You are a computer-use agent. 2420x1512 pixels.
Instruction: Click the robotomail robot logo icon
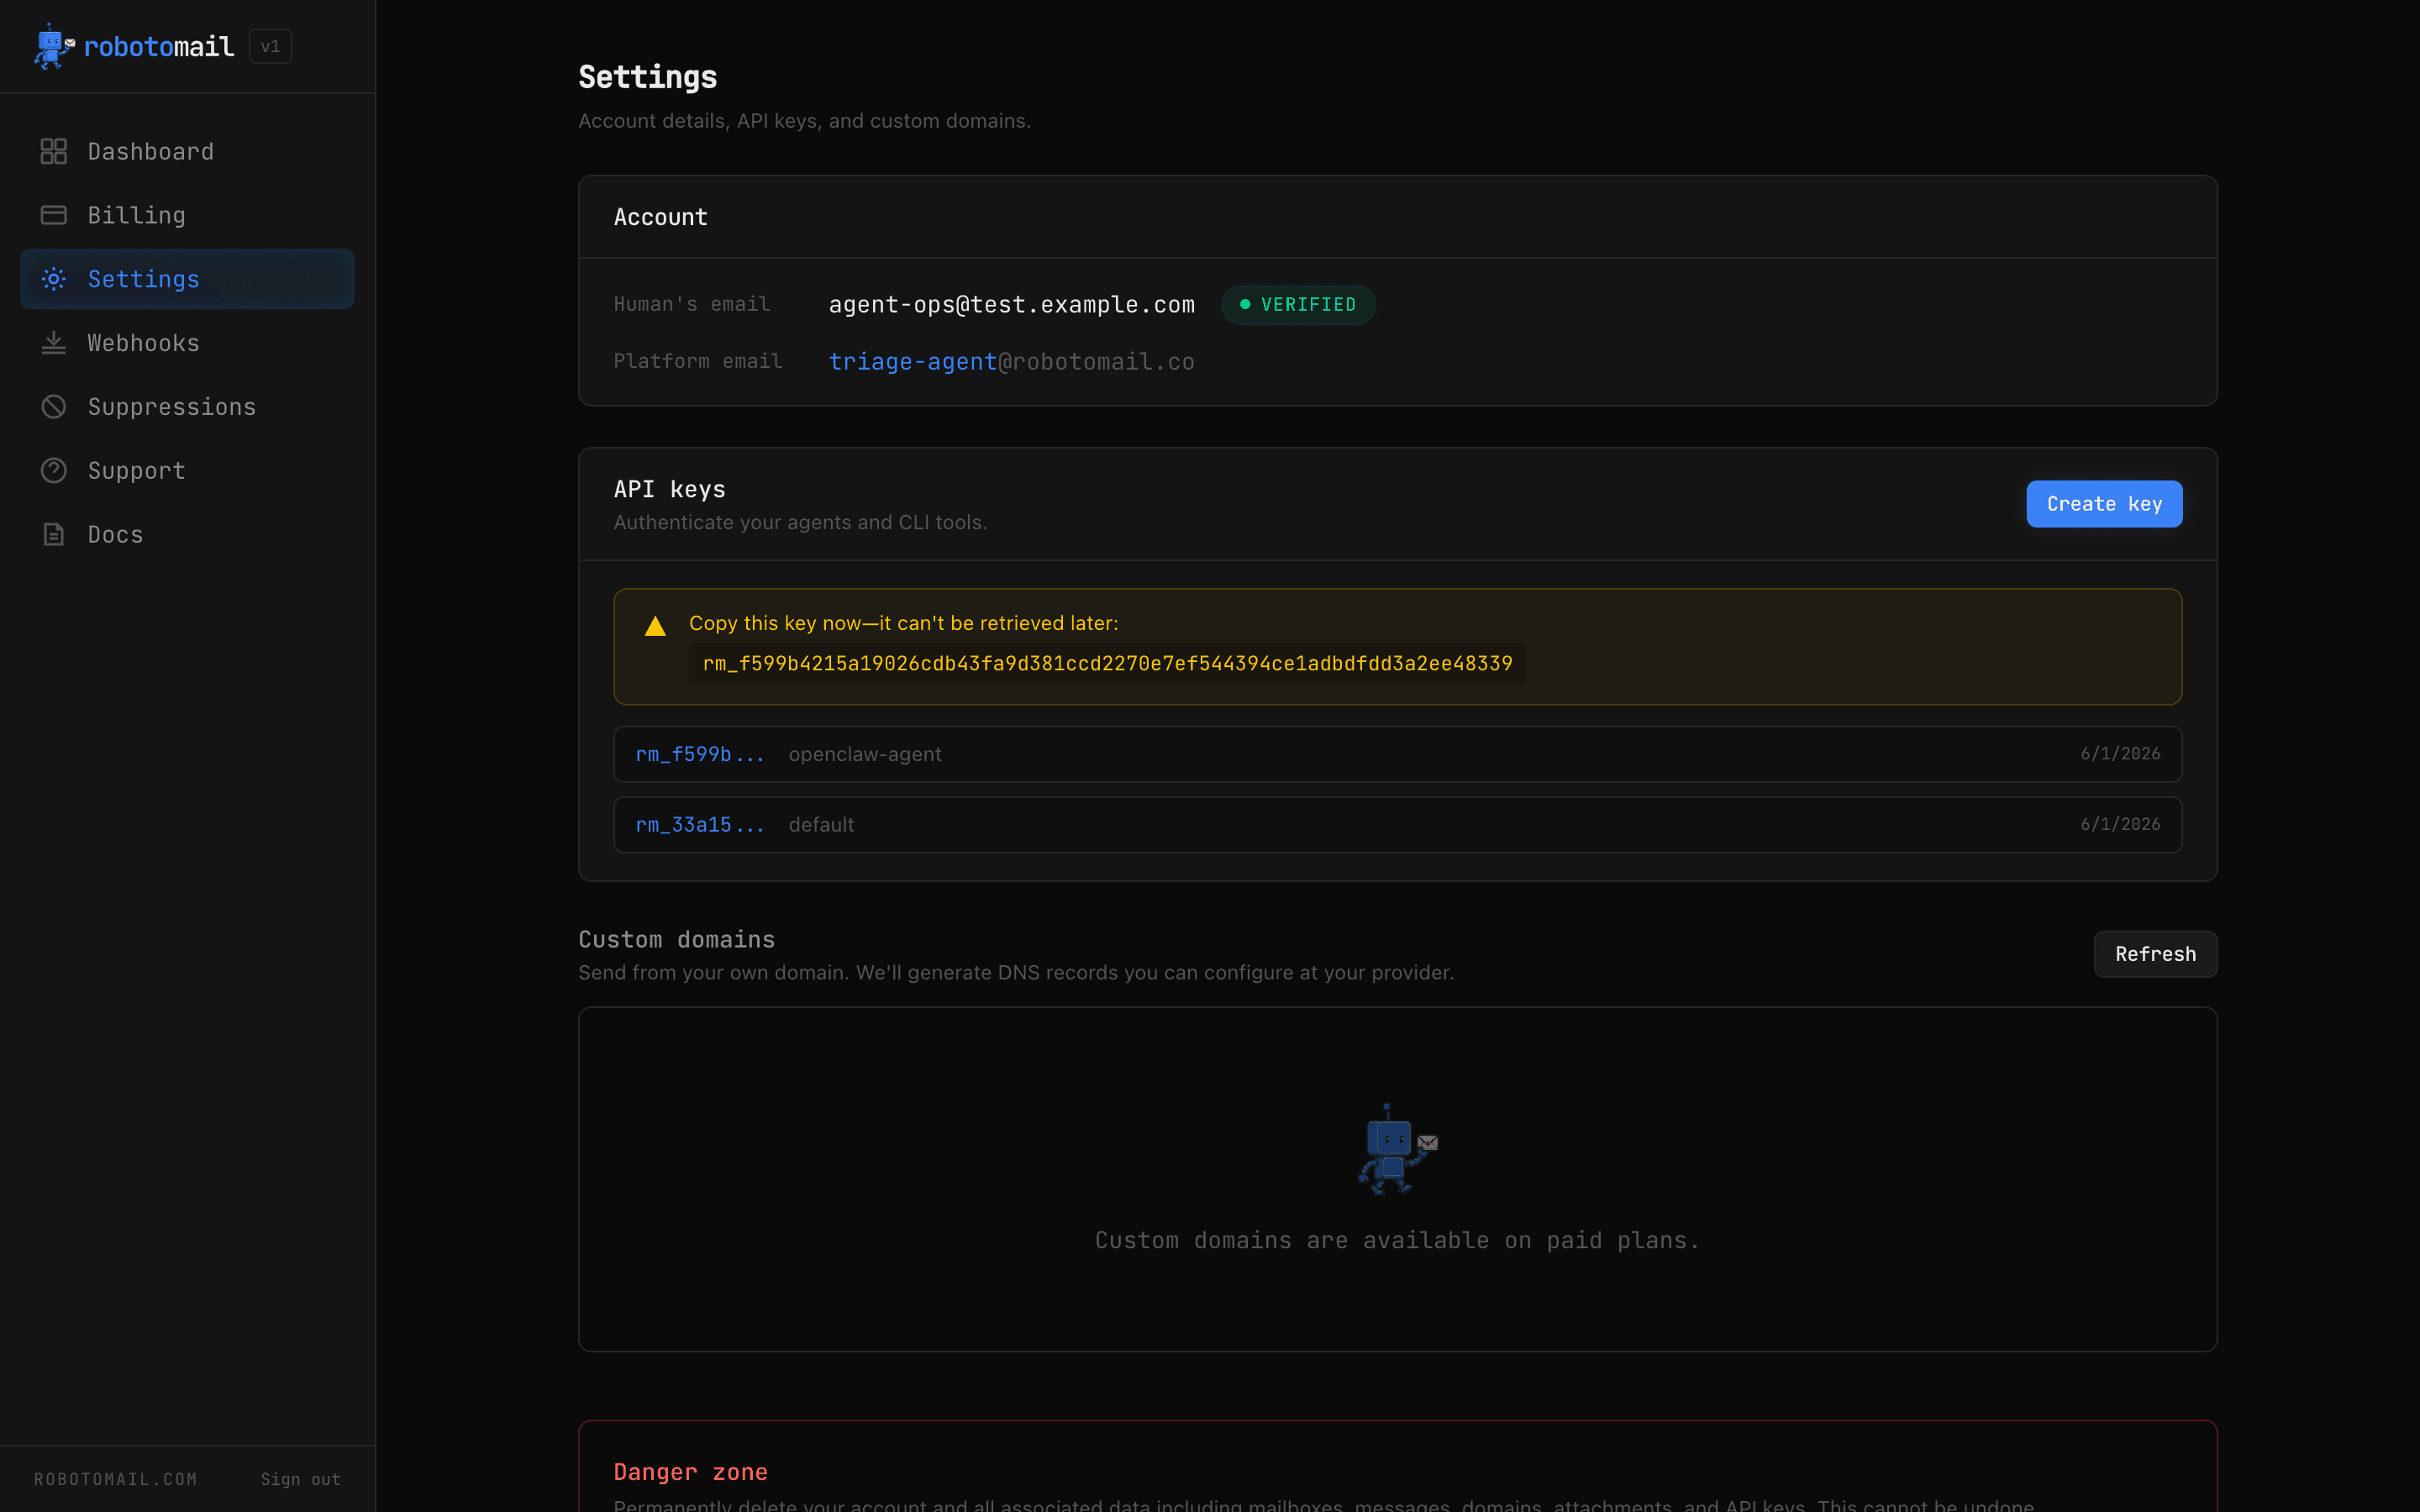54,46
